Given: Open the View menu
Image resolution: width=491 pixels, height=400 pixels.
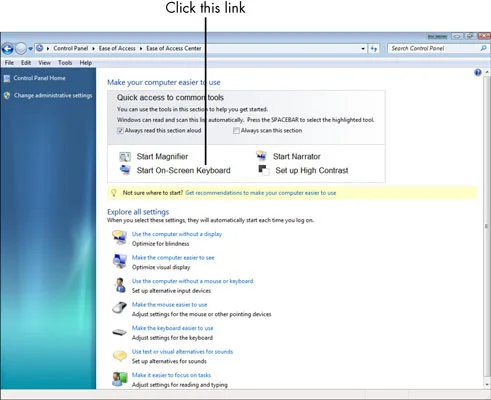Looking at the screenshot, I should pos(44,63).
